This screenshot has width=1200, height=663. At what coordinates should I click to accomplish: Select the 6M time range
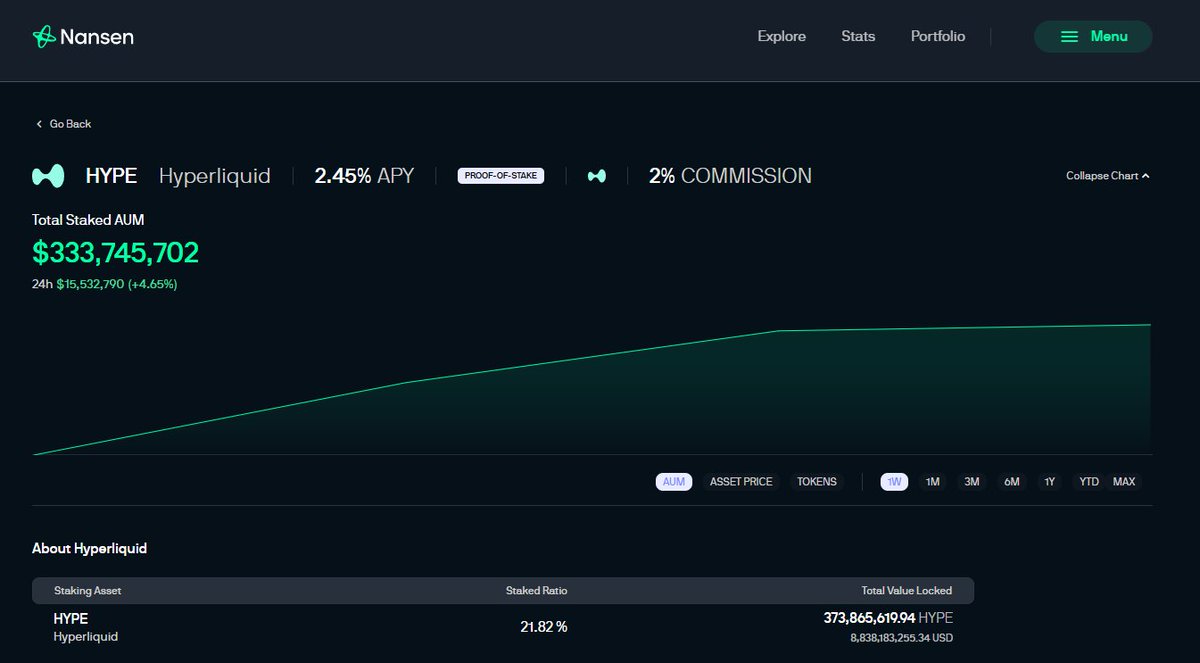click(1012, 482)
